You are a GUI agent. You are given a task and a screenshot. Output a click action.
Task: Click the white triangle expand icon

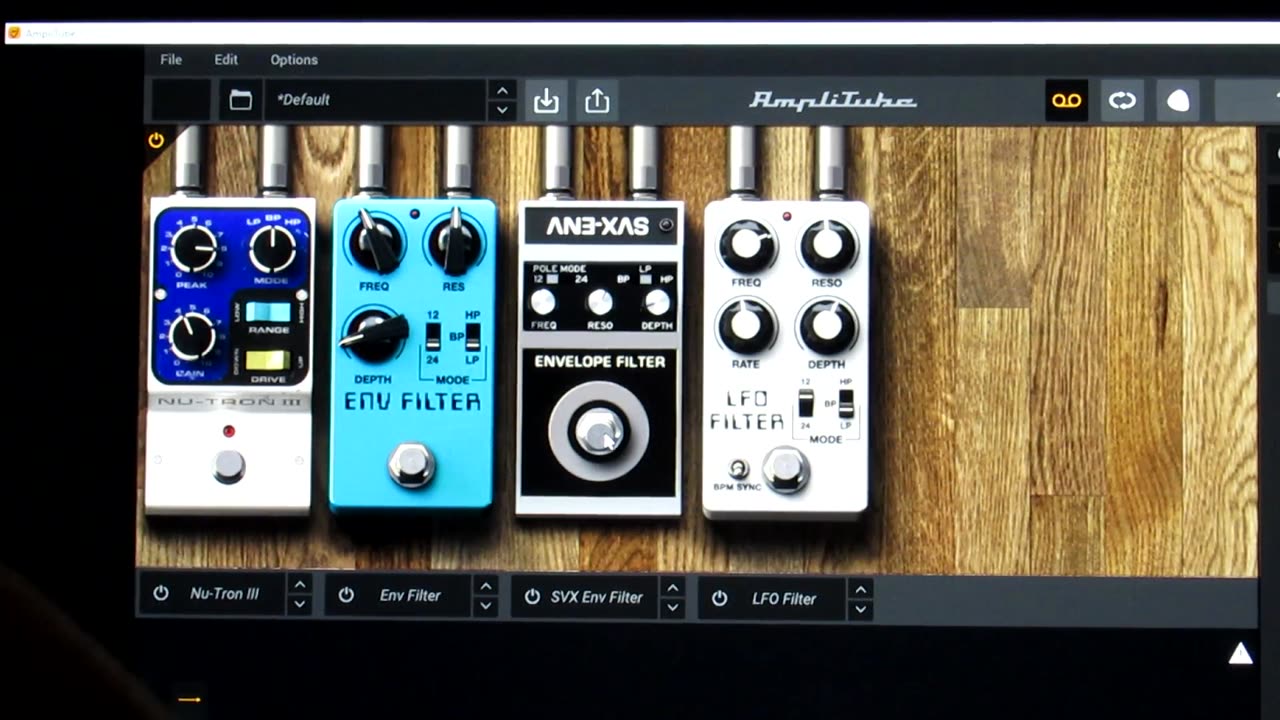(x=1240, y=654)
